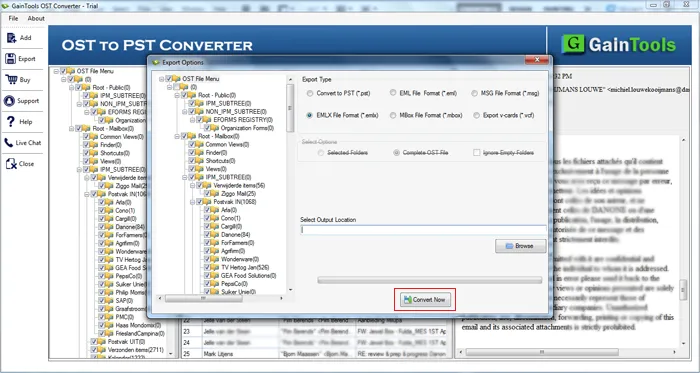Click the PMC(0) folder icon in main window tree
700x373 pixels.
pos(110,317)
